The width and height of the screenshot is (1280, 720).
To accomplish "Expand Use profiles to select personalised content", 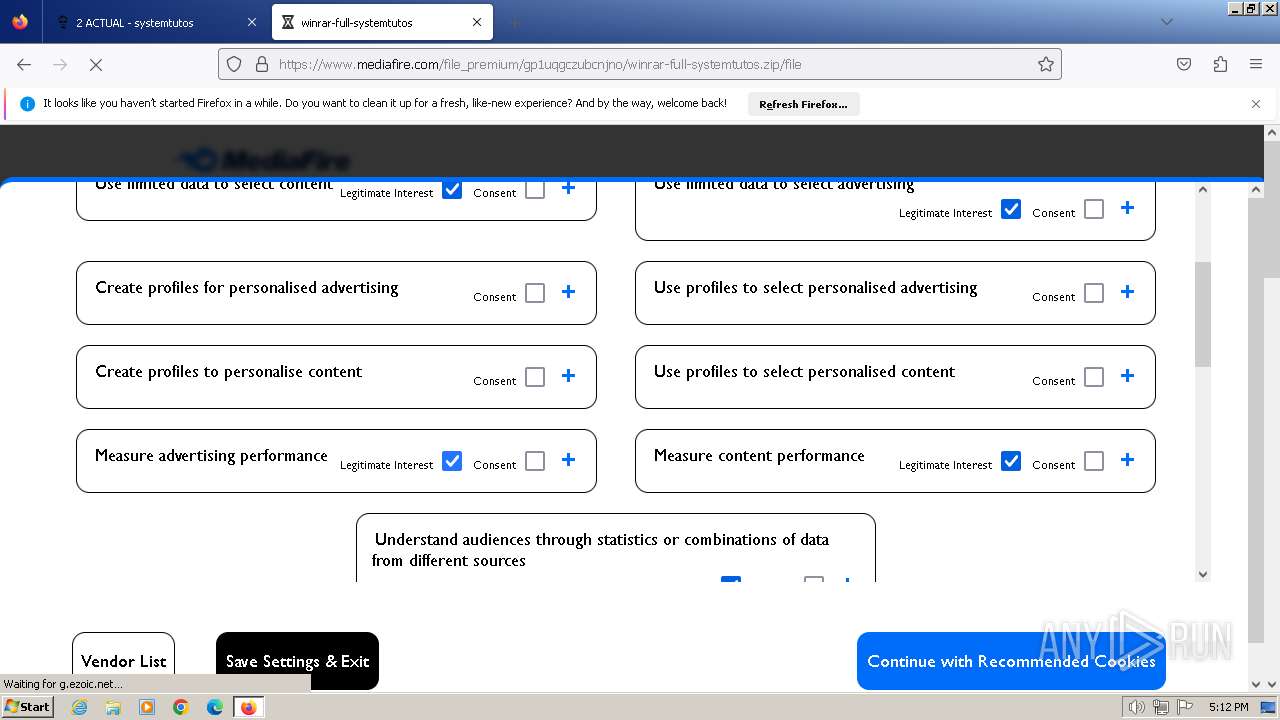I will (x=1127, y=376).
